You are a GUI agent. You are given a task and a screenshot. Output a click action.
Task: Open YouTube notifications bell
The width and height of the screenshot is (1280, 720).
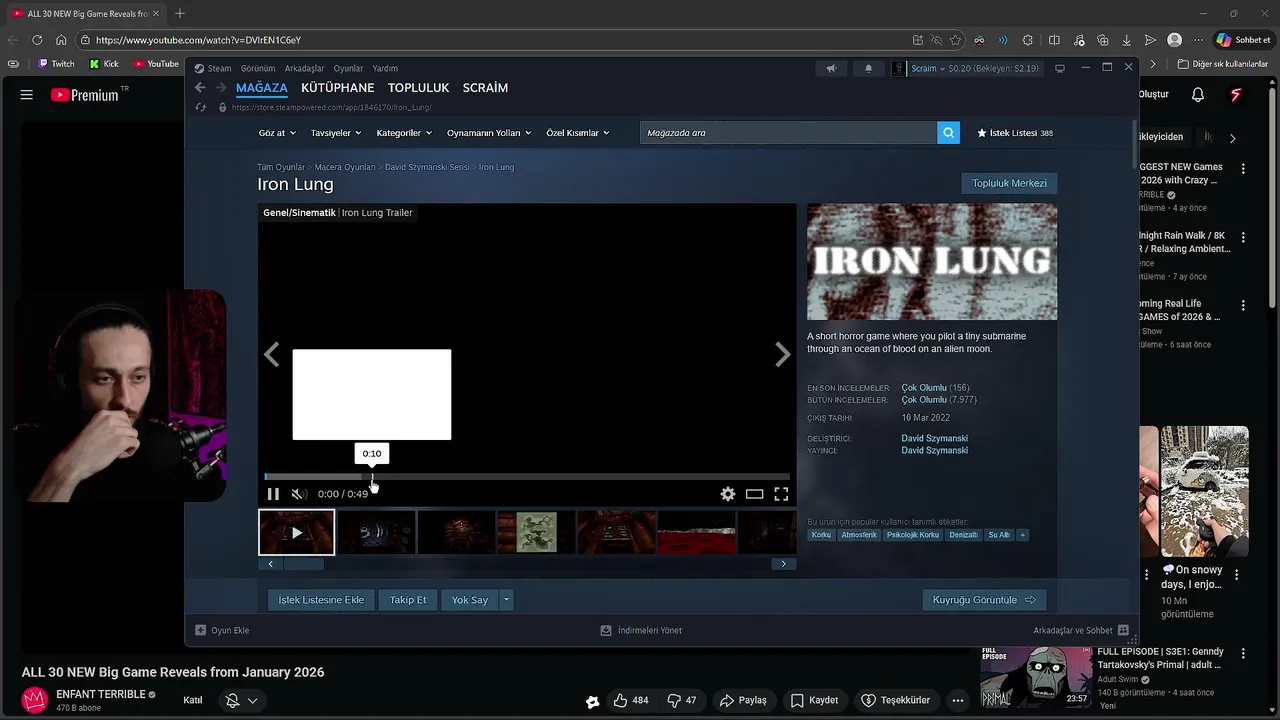coord(1198,95)
